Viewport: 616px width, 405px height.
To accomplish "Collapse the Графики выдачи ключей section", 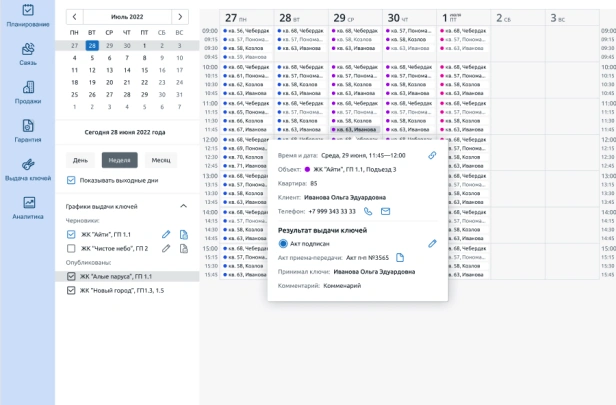I will 182,206.
